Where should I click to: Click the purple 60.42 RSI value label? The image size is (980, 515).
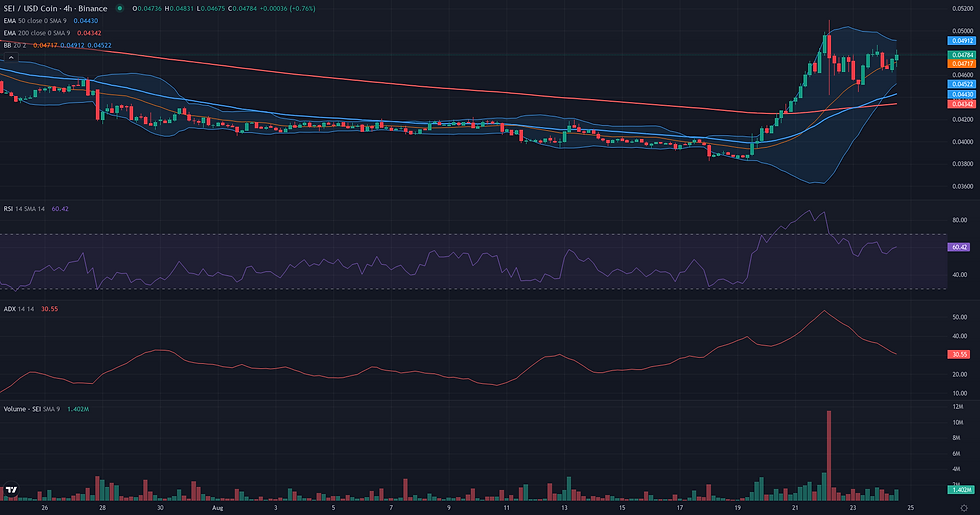[959, 248]
